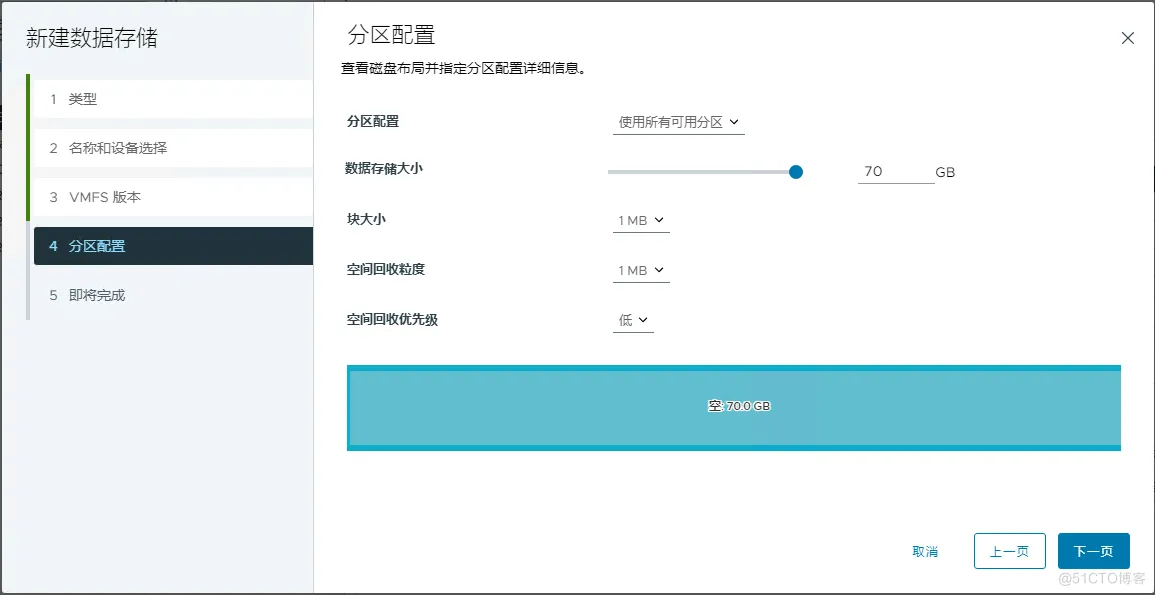The image size is (1155, 595).
Task: Go to step 3 VMFS 版本
Action: pos(173,197)
